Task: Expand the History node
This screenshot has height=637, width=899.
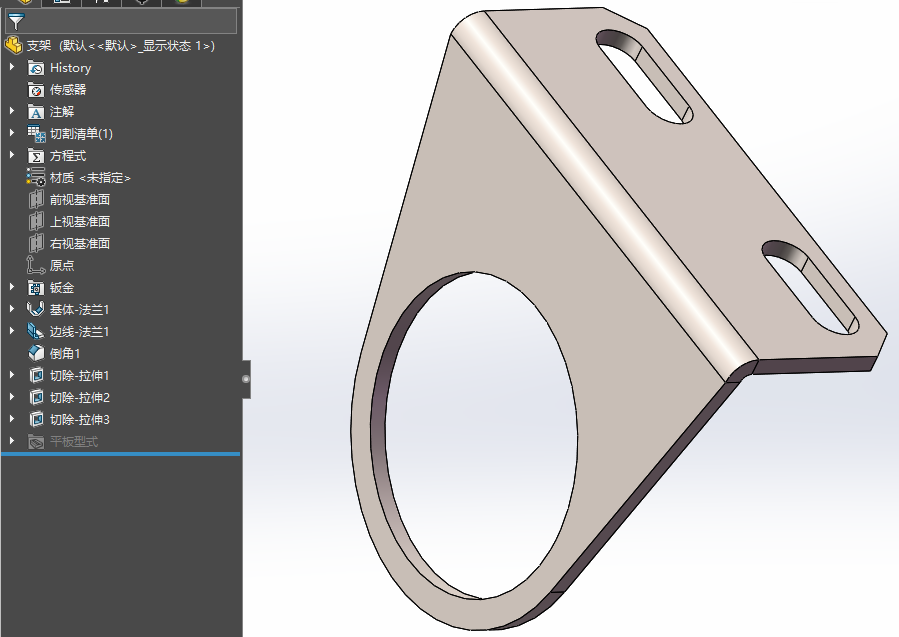Action: (12, 67)
